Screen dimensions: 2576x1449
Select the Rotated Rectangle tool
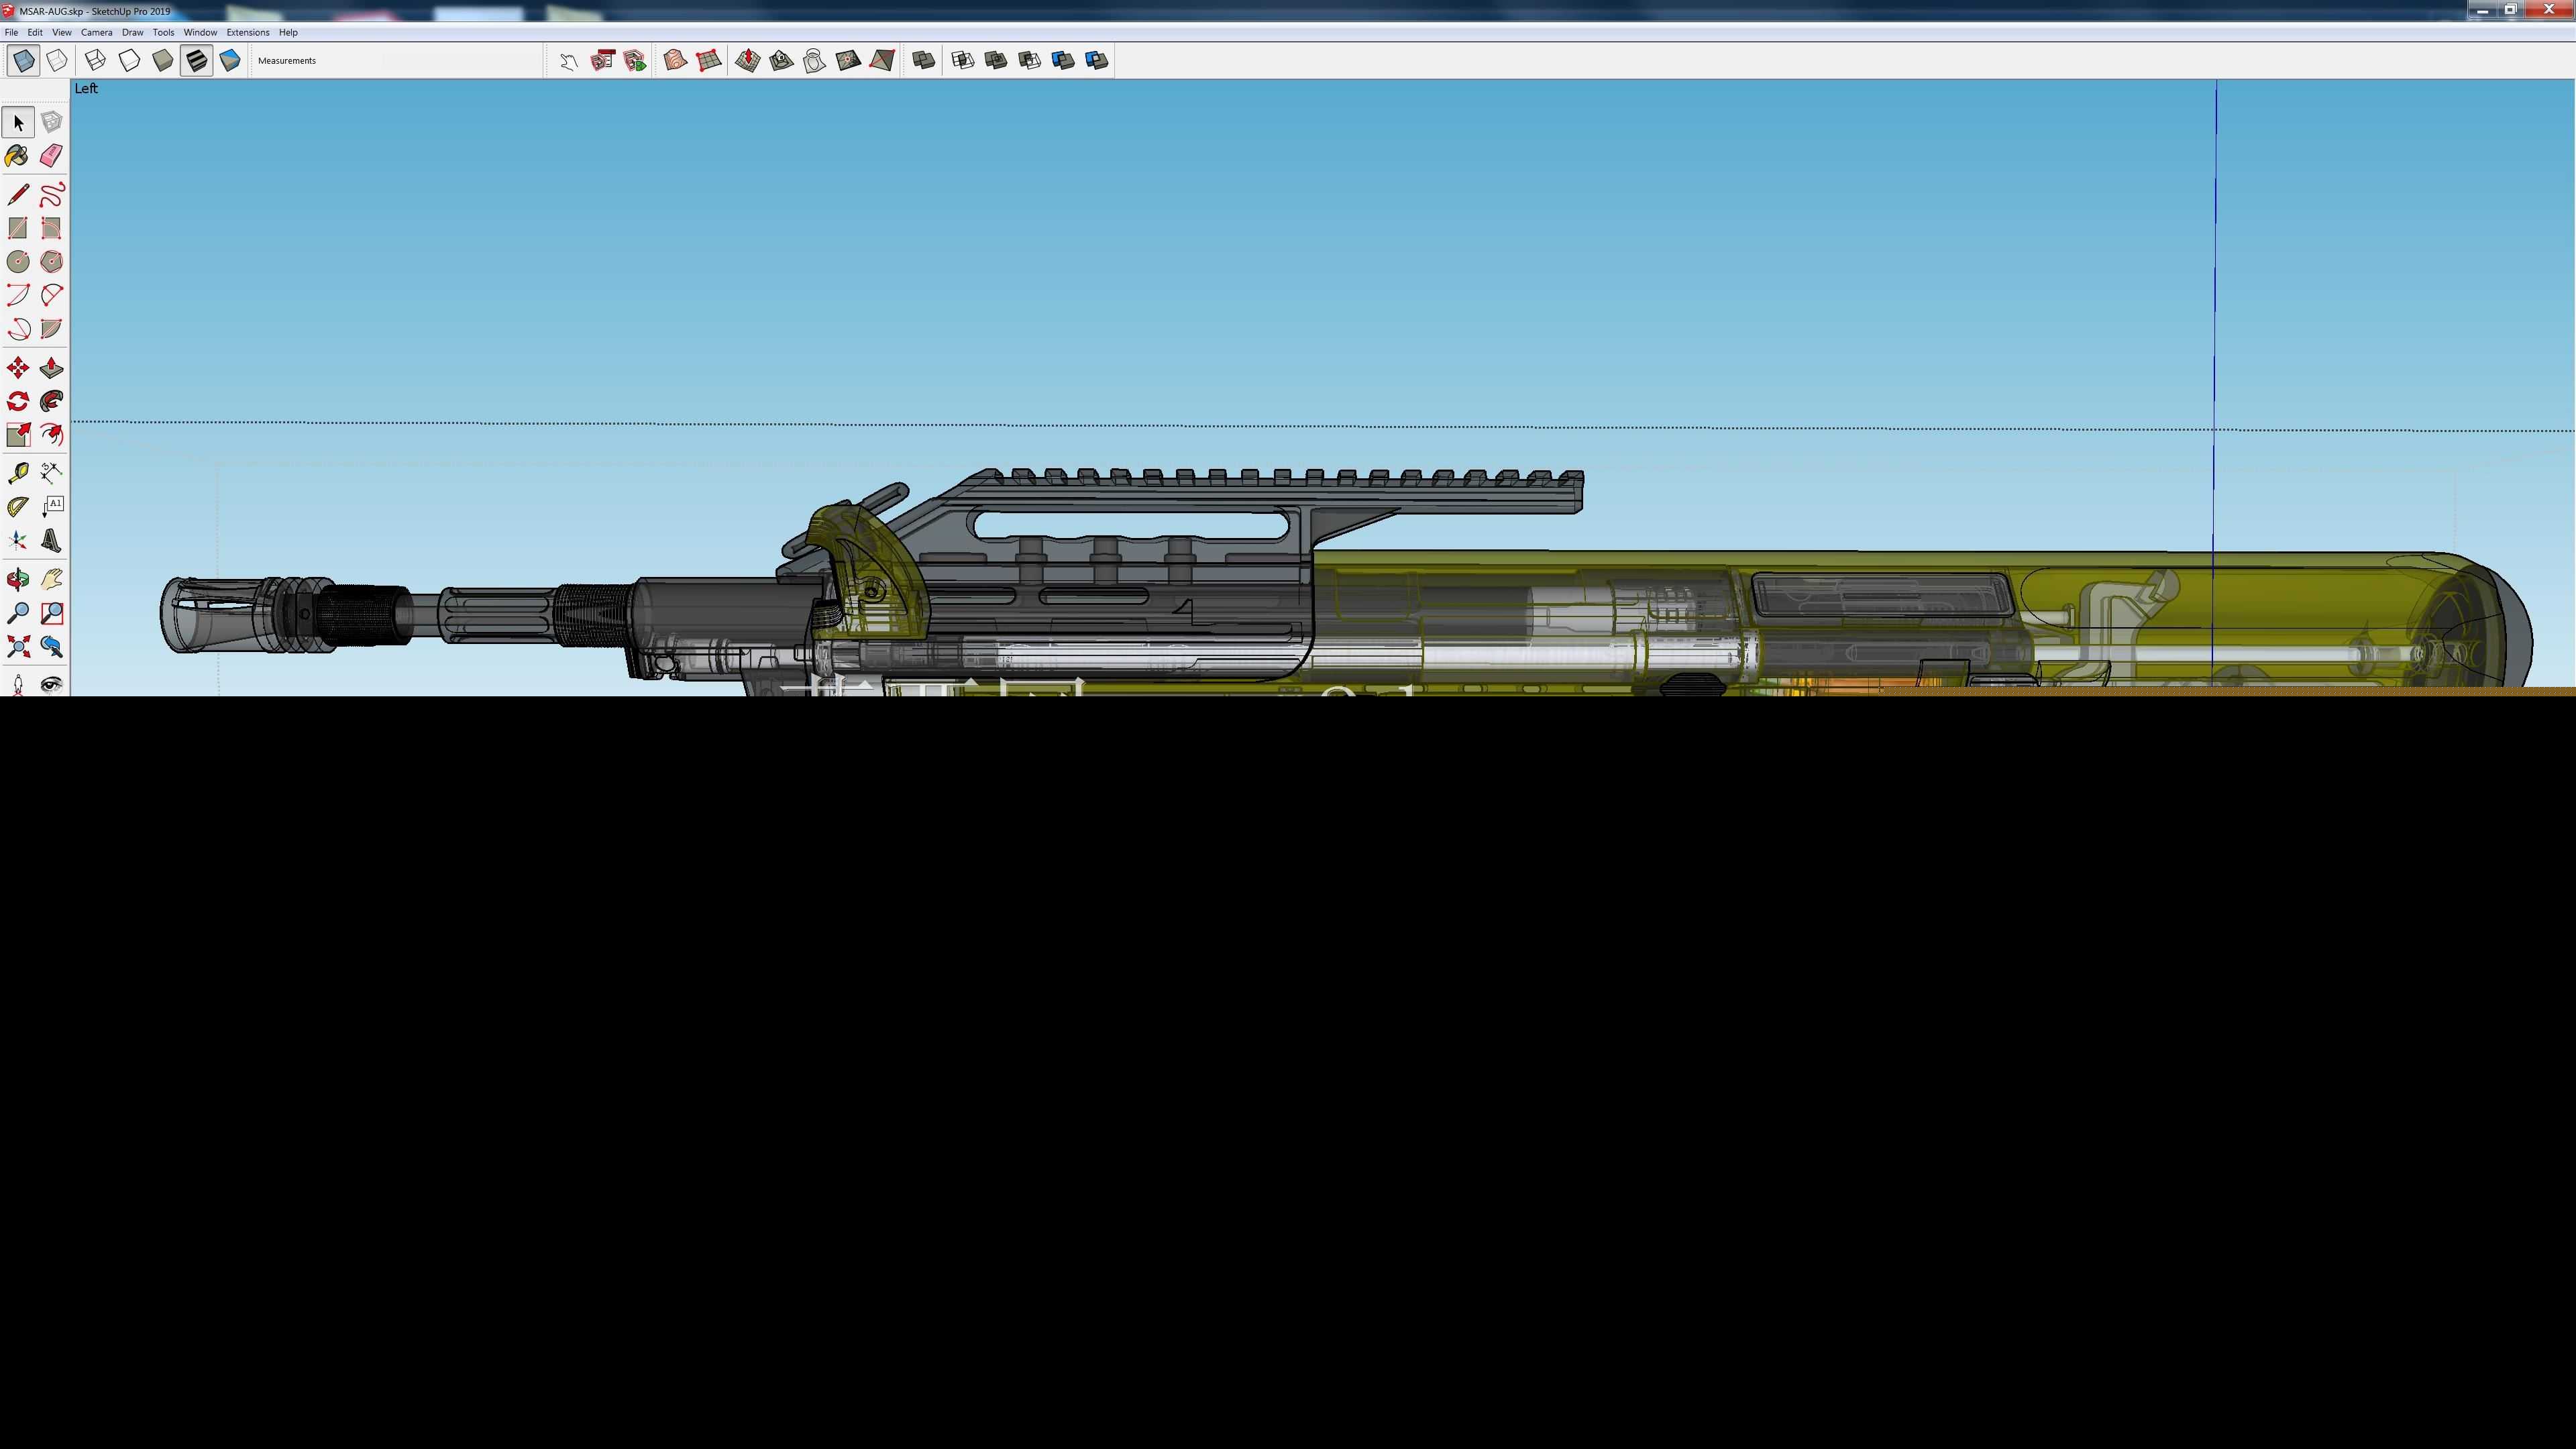52,229
